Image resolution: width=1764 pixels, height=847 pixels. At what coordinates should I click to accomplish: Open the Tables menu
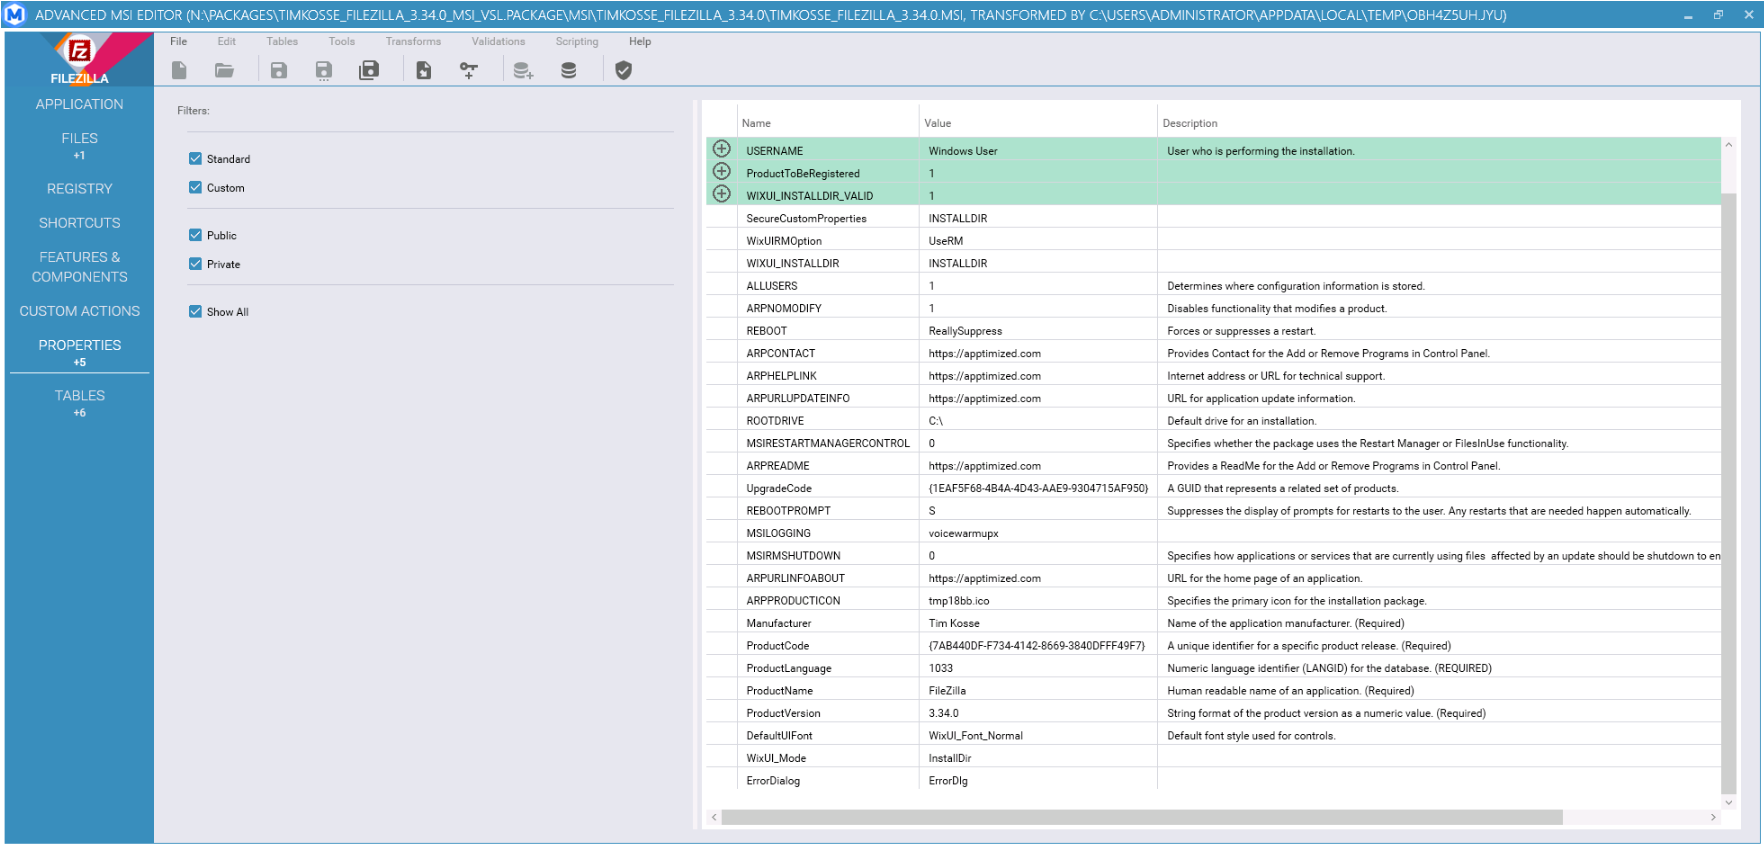click(282, 41)
